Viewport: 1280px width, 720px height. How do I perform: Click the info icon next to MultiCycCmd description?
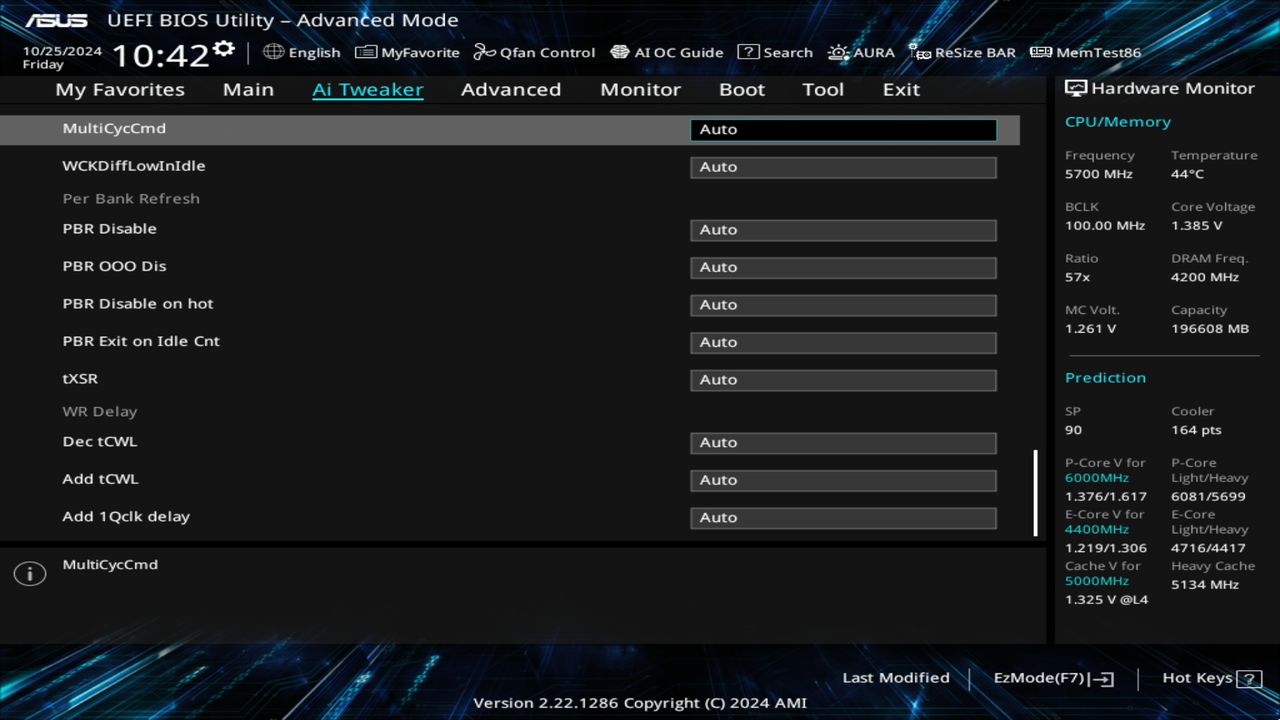tap(29, 573)
